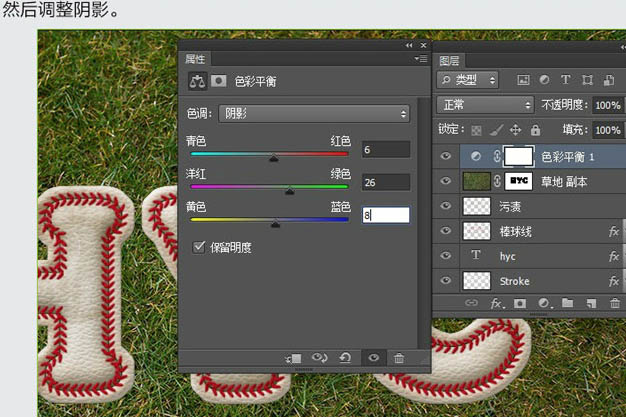Adjust the 洋红-绿色 slider handle
This screenshot has width=626, height=417.
pos(289,191)
